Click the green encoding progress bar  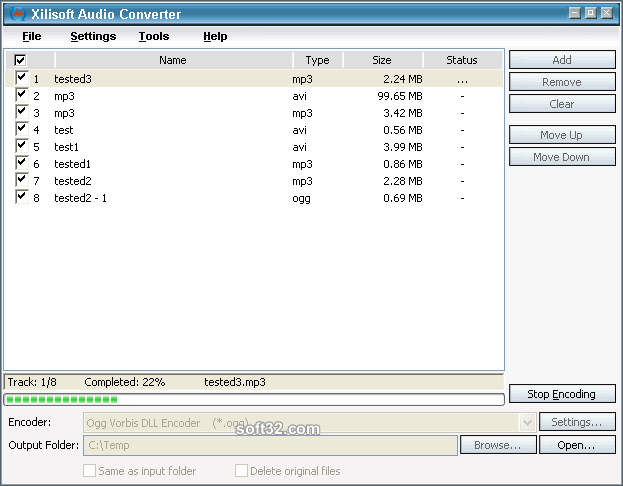click(254, 399)
